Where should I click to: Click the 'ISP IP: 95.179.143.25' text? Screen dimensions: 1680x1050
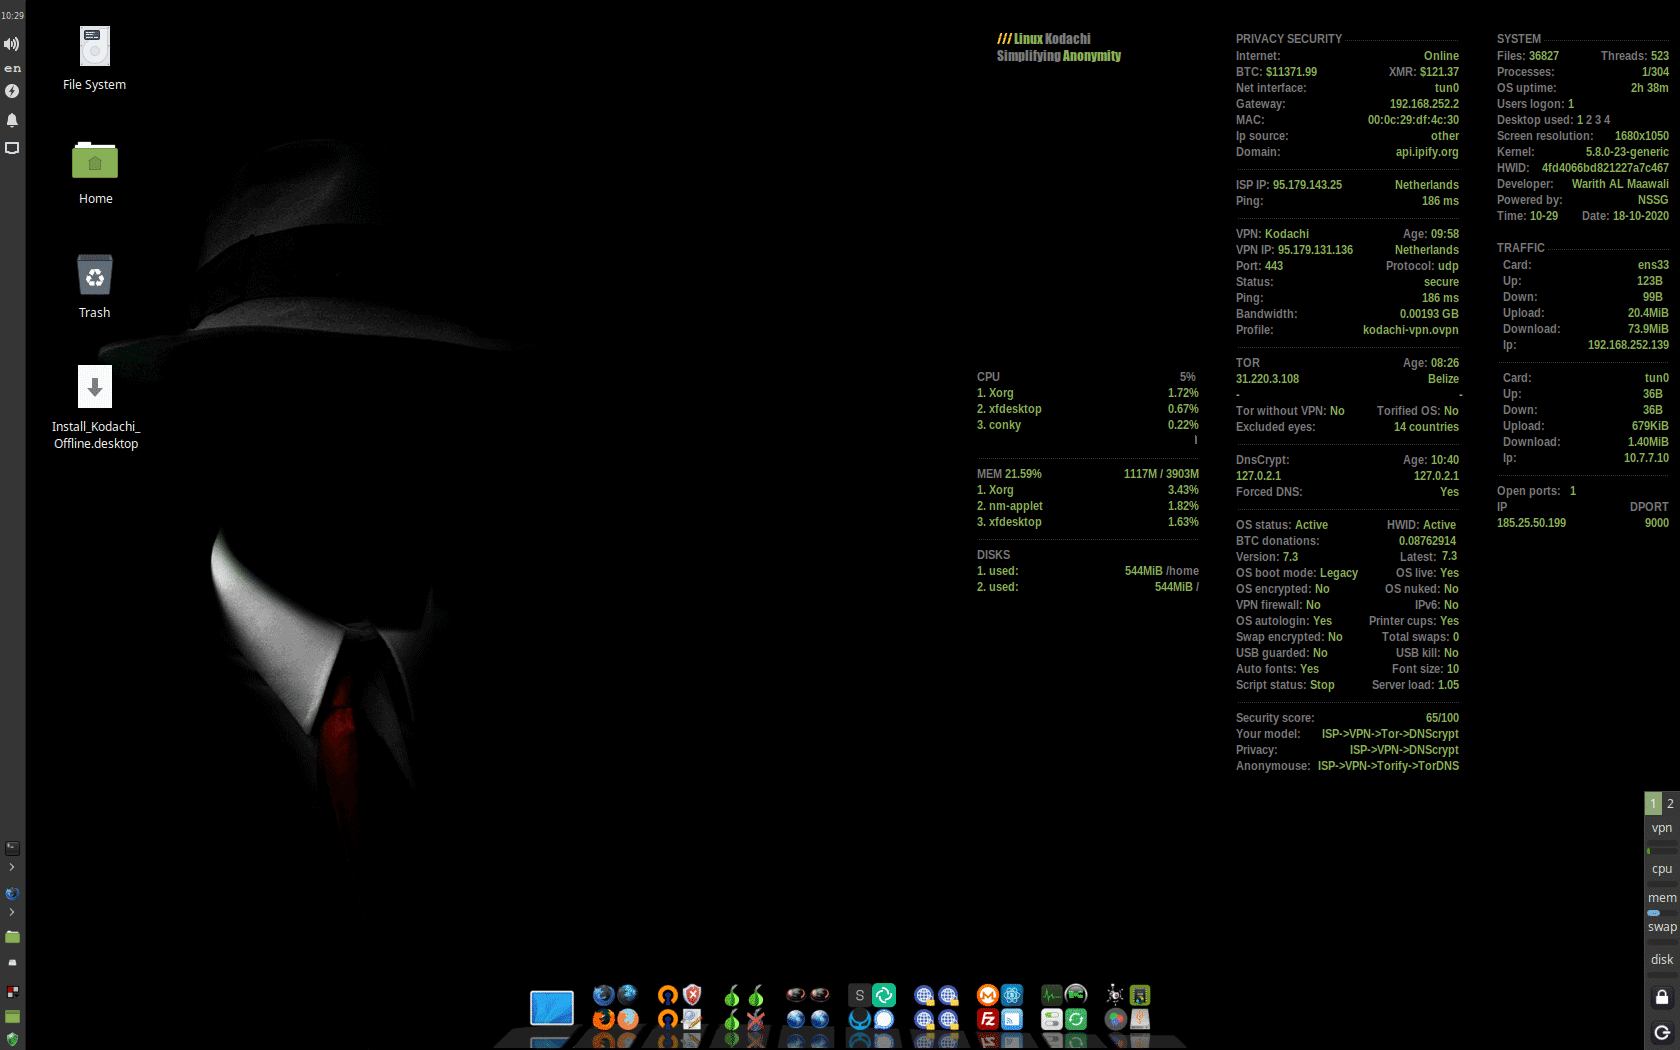pyautogui.click(x=1289, y=185)
